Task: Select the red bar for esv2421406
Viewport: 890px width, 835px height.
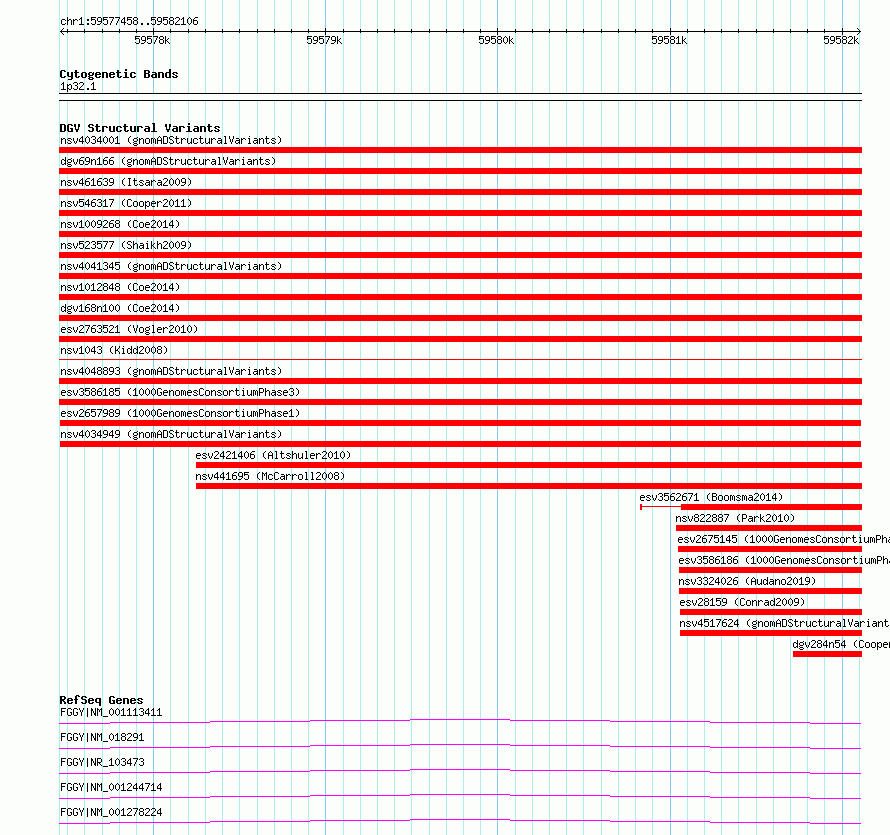Action: point(529,465)
